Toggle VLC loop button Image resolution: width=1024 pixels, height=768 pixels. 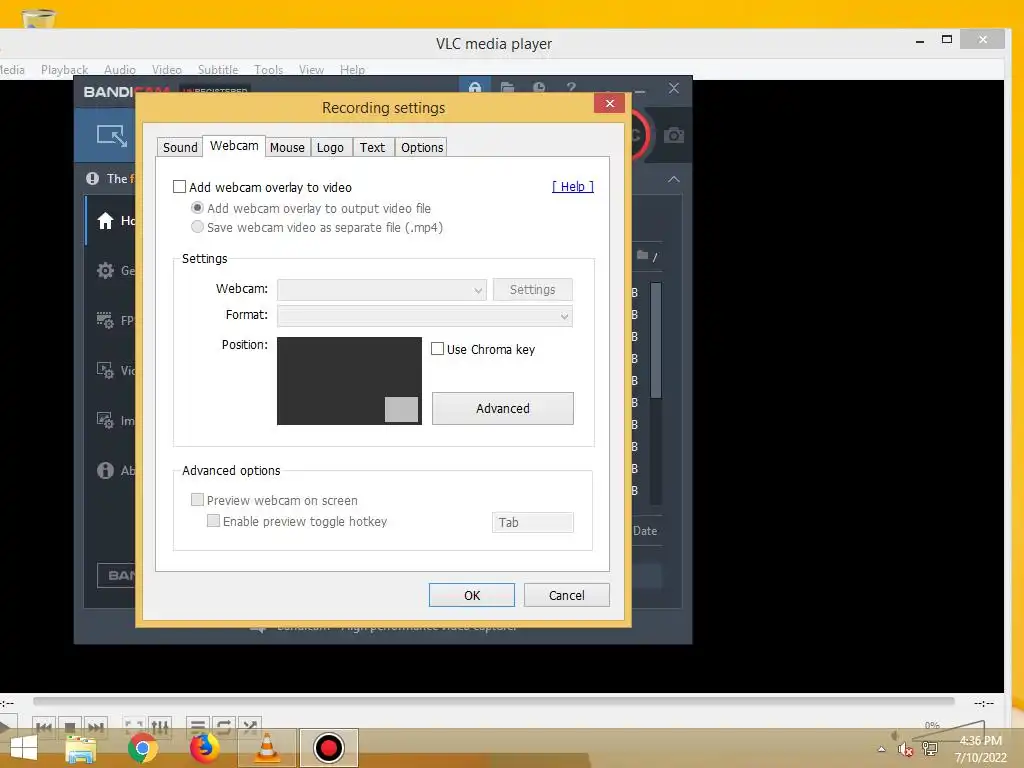[x=223, y=727]
